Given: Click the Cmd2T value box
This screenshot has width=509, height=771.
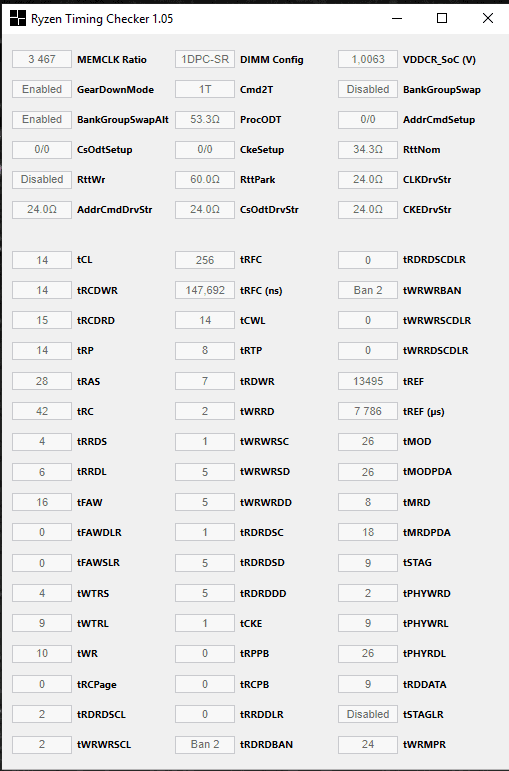Looking at the screenshot, I should (x=205, y=89).
